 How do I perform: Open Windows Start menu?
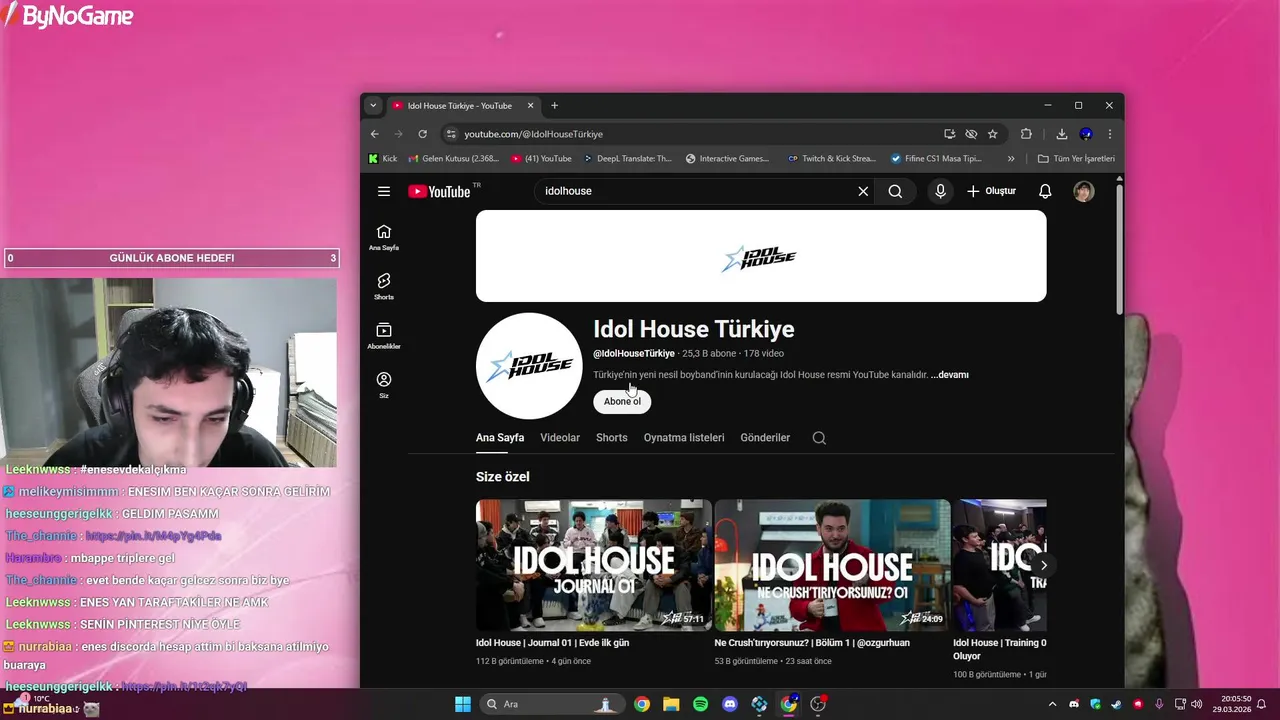[x=463, y=704]
